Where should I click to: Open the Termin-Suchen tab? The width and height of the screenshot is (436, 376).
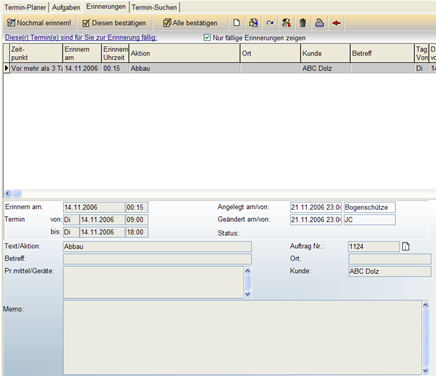click(x=154, y=7)
